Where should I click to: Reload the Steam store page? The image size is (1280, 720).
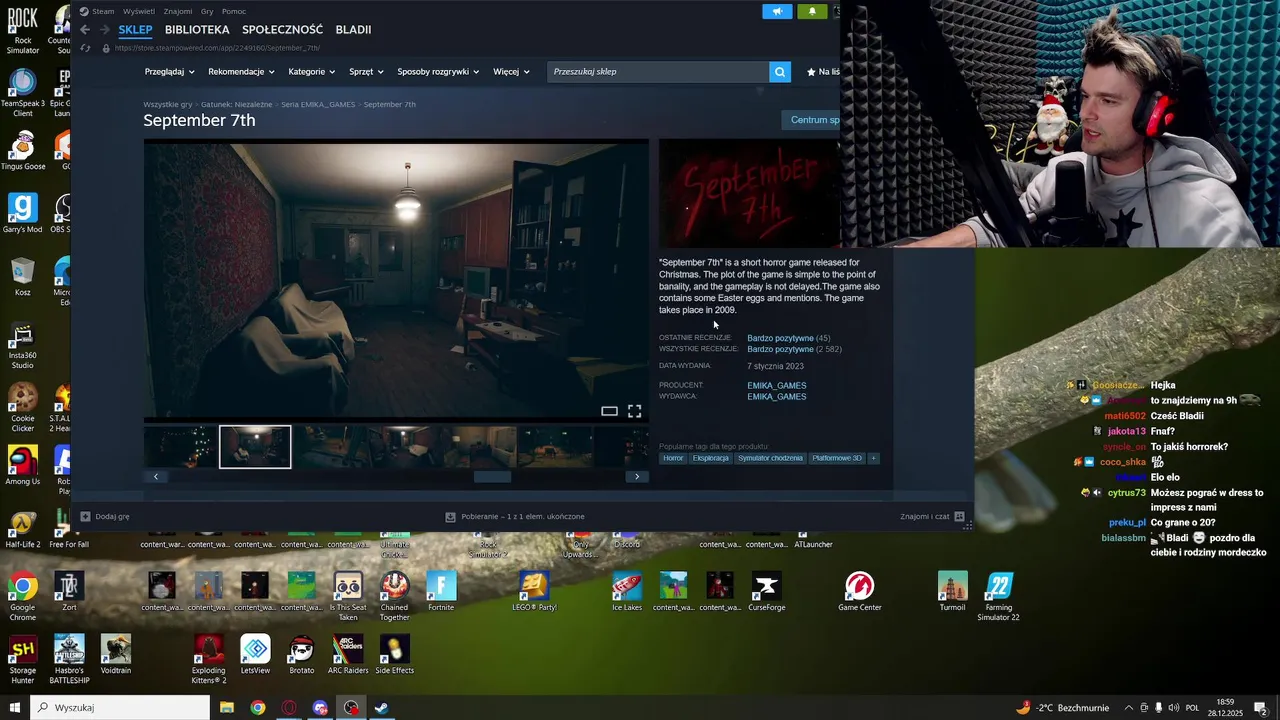85,48
